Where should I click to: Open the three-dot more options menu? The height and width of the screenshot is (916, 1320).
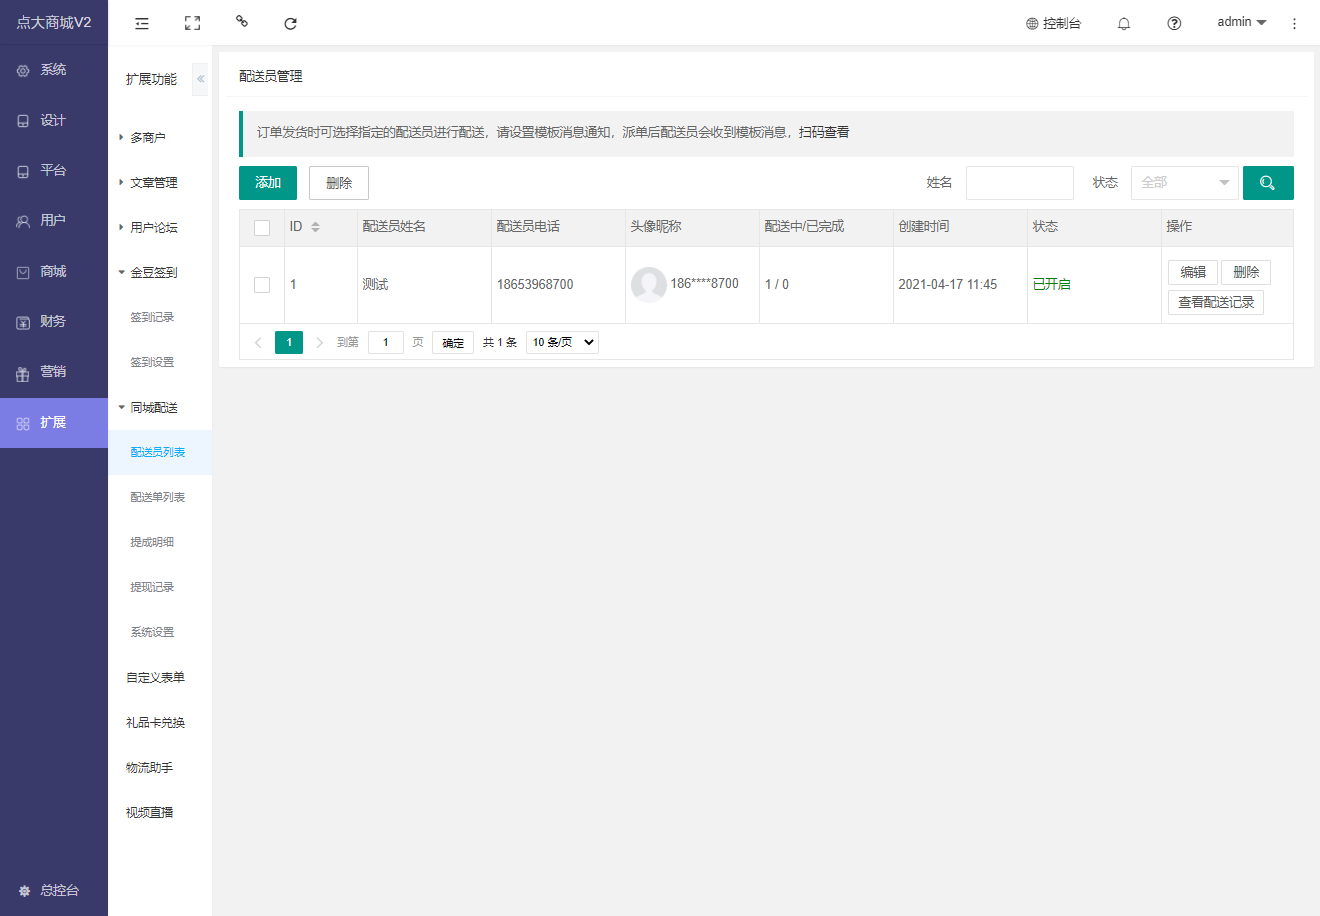pos(1294,23)
